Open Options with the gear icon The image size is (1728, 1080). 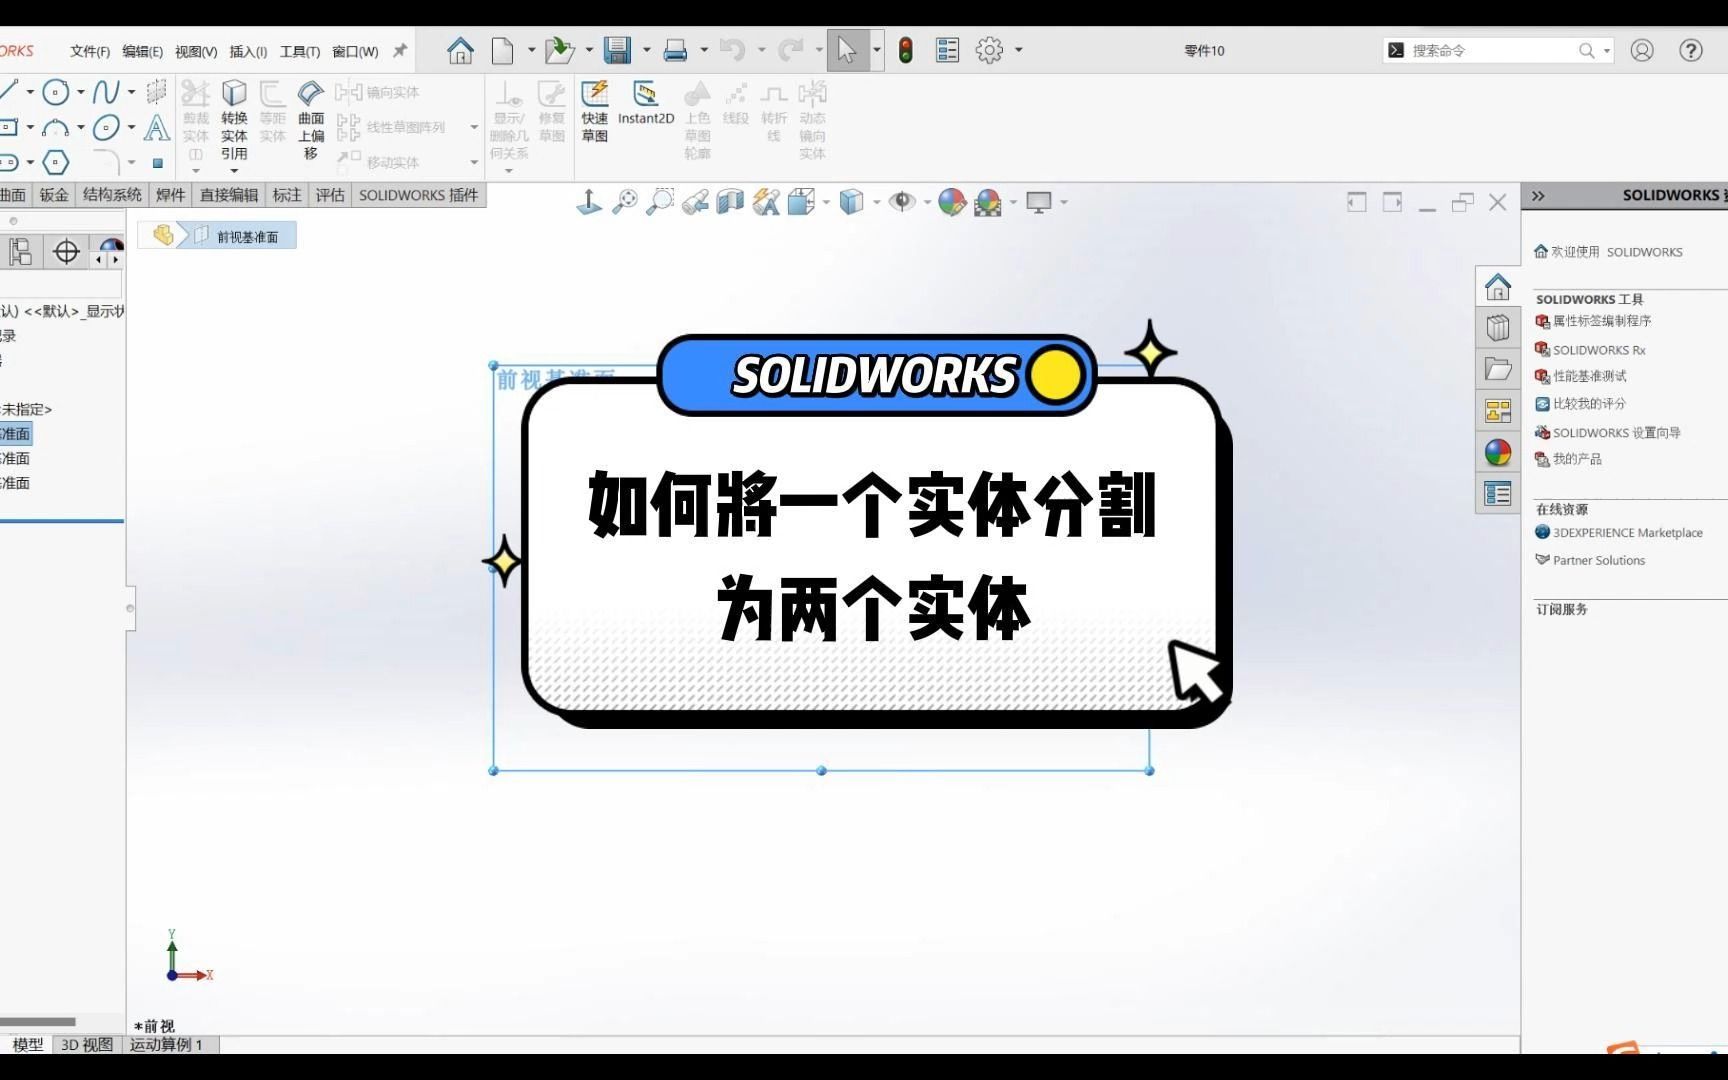click(x=989, y=50)
